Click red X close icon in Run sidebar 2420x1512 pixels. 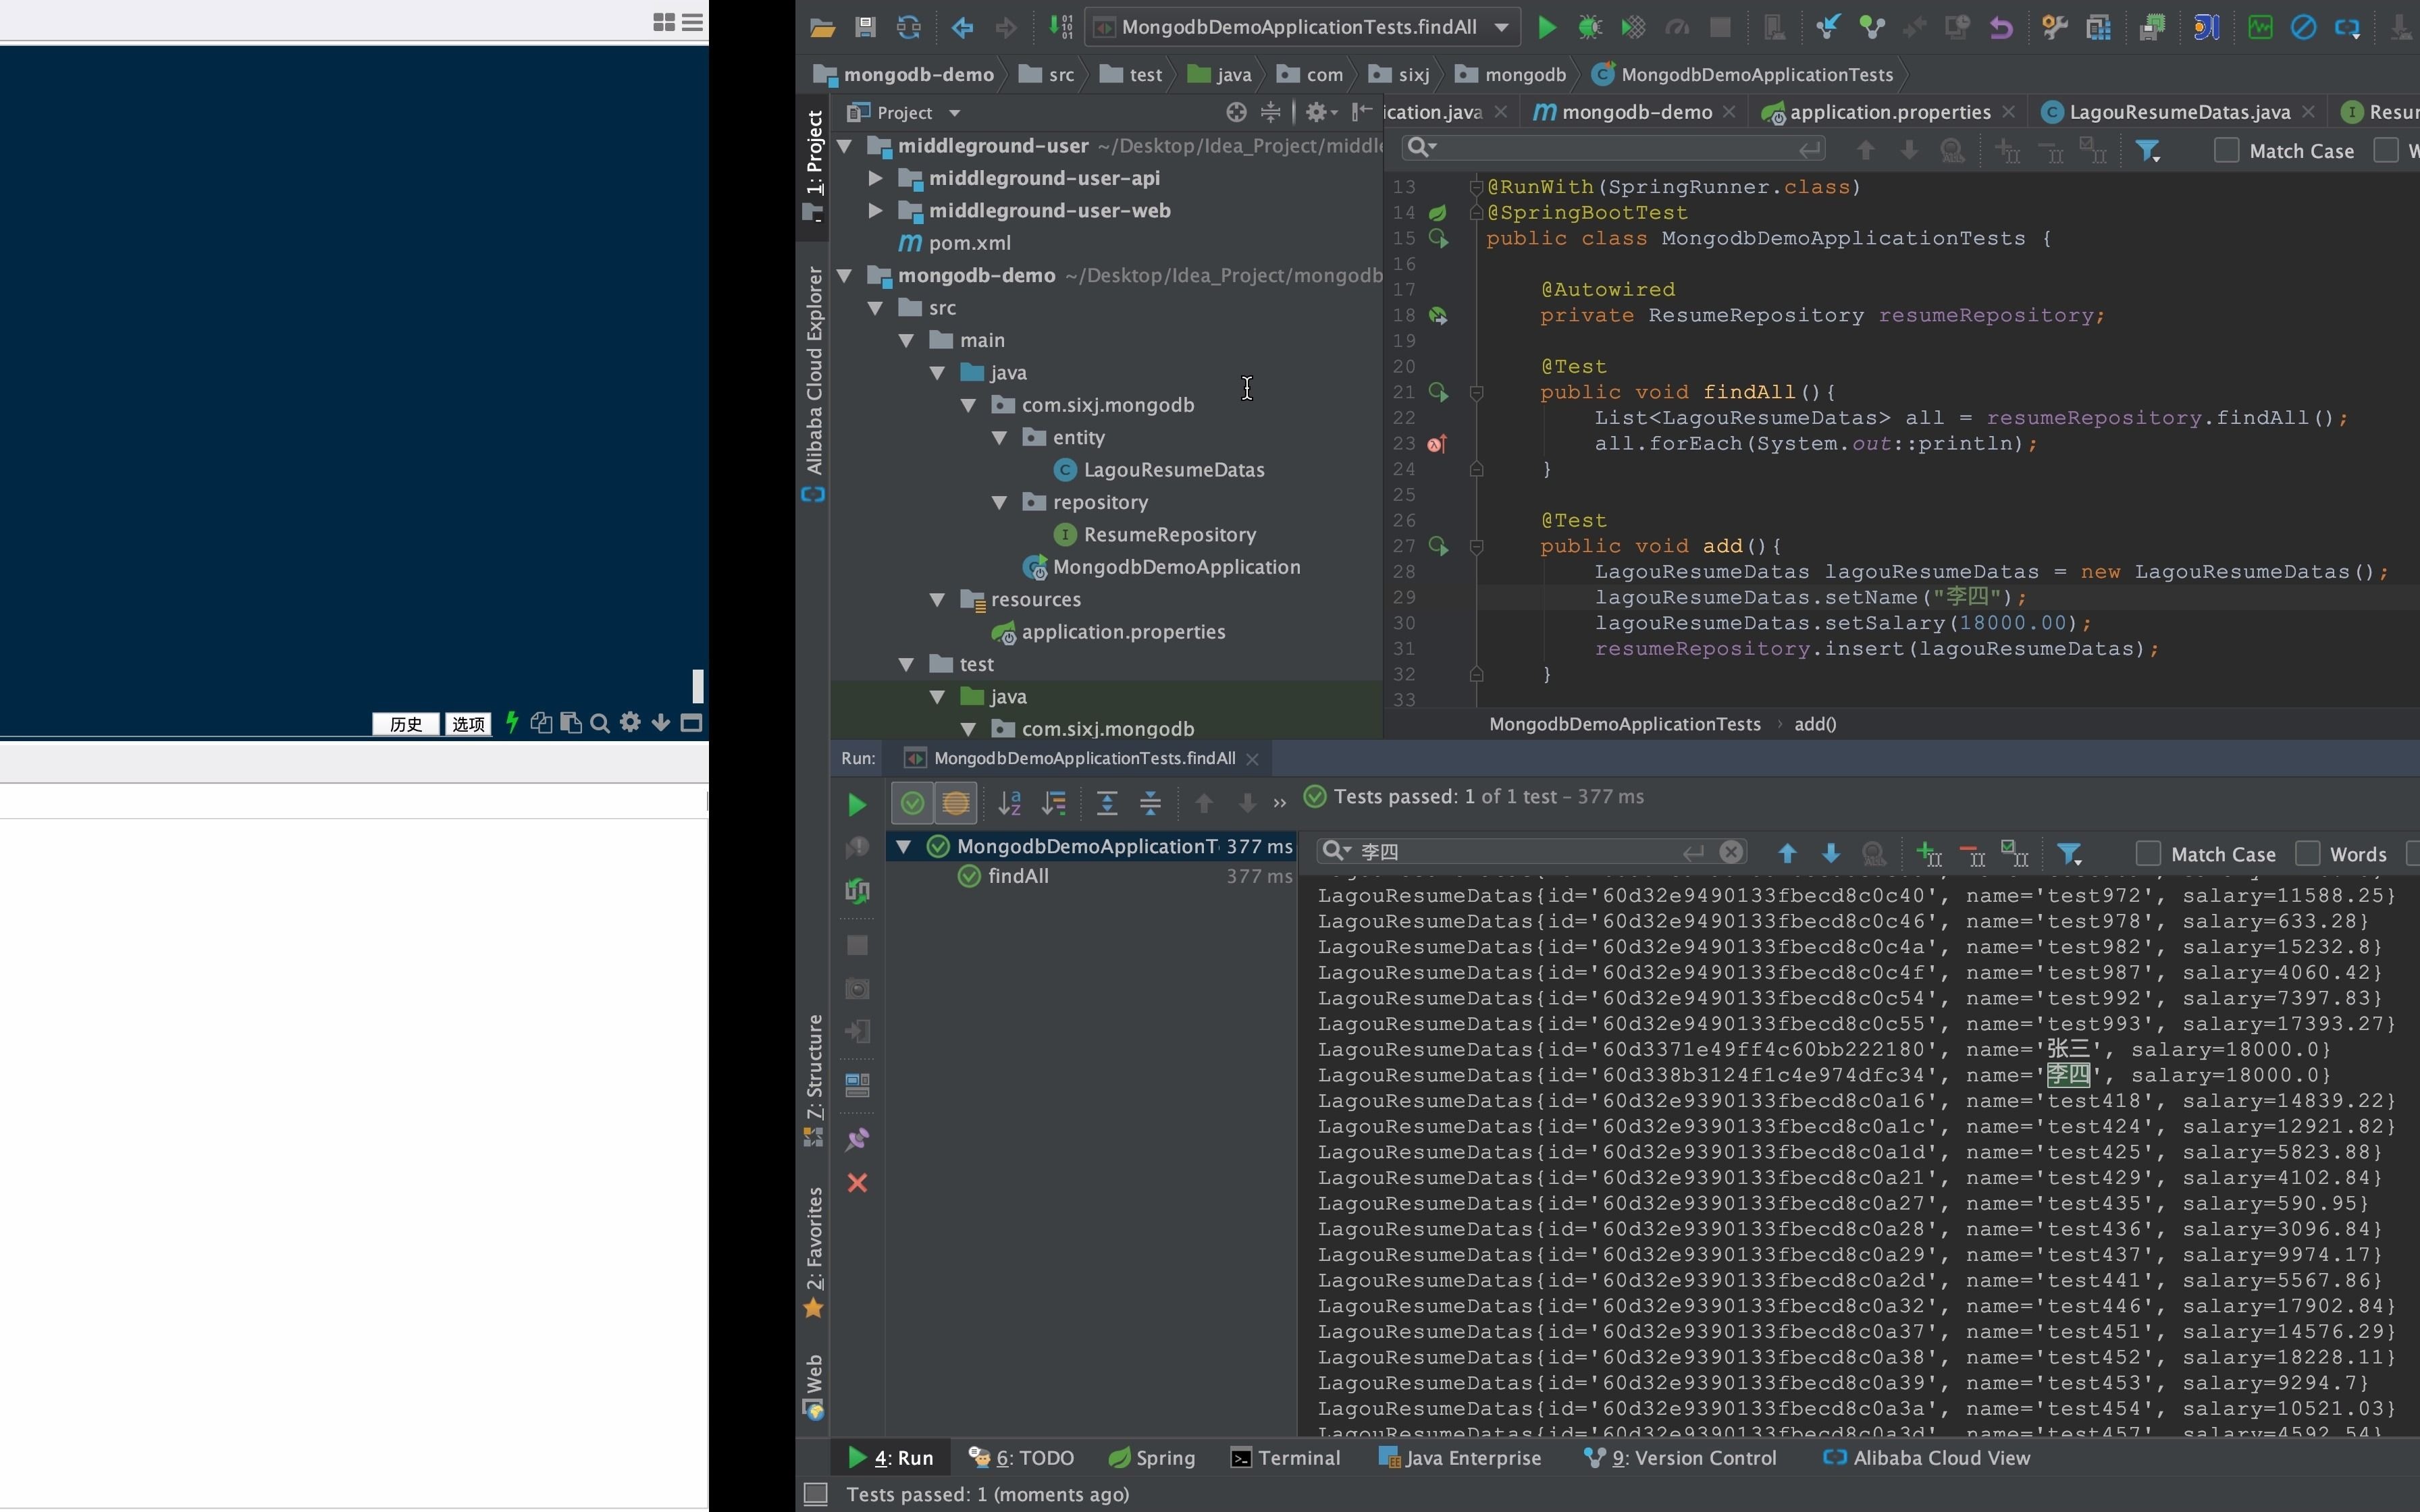click(857, 1183)
